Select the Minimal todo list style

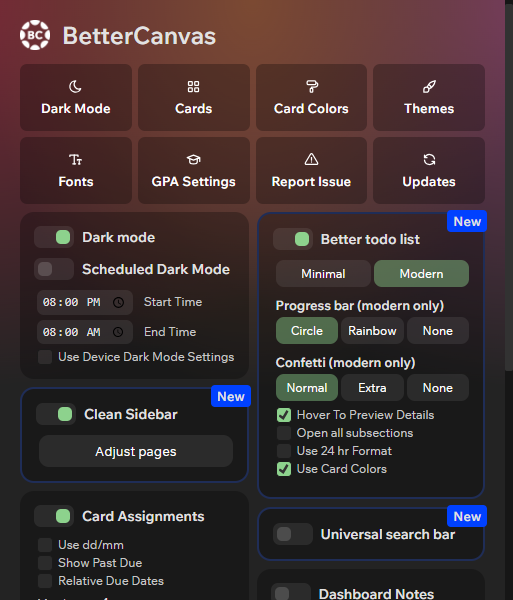pyautogui.click(x=323, y=274)
